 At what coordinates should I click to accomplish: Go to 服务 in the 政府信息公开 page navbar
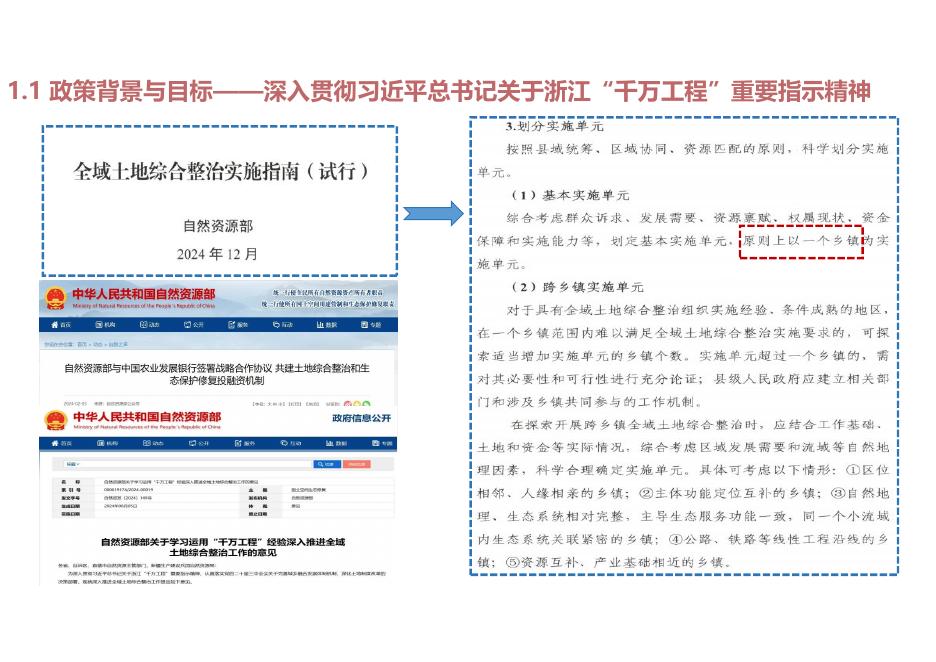click(x=245, y=444)
